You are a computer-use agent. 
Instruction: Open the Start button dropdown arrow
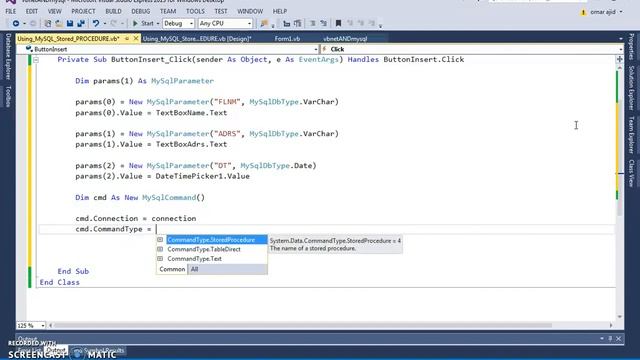tap(158, 24)
